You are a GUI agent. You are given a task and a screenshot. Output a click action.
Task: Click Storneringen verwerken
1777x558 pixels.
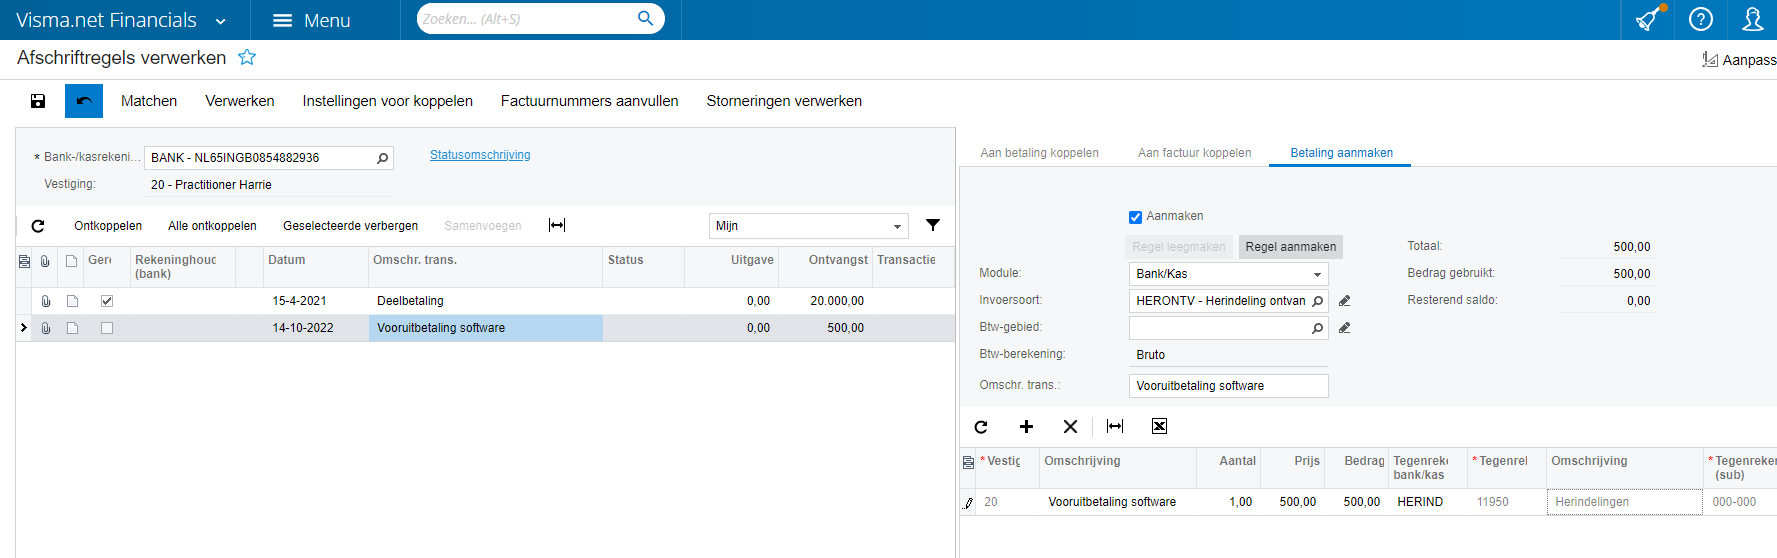(784, 101)
